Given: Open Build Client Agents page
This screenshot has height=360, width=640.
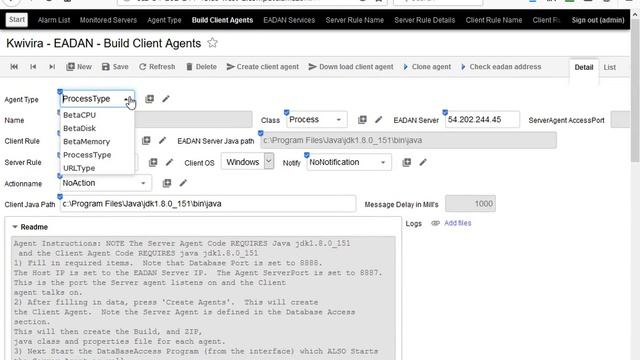Looking at the screenshot, I should pos(222,20).
